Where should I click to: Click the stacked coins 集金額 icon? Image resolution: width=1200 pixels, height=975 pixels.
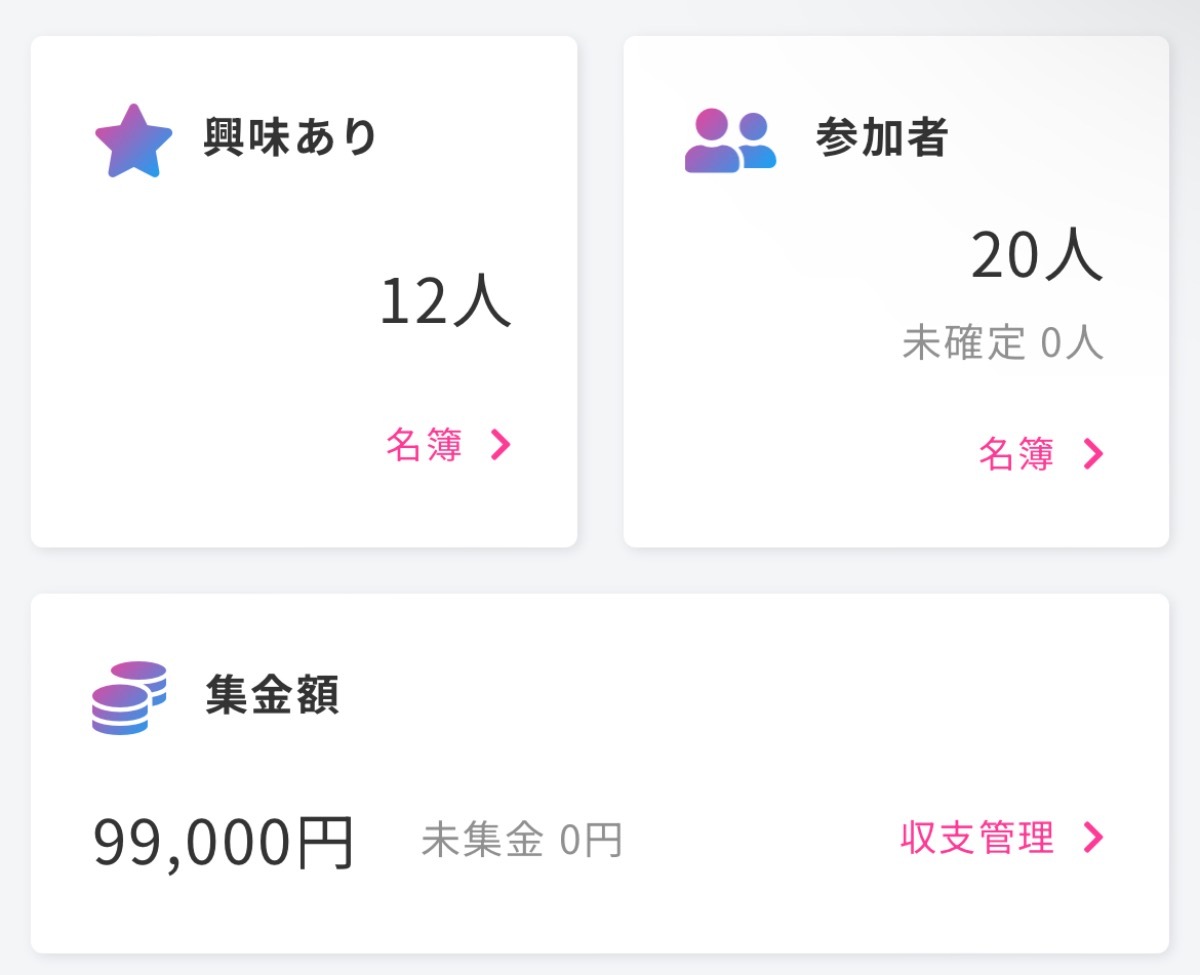[128, 697]
